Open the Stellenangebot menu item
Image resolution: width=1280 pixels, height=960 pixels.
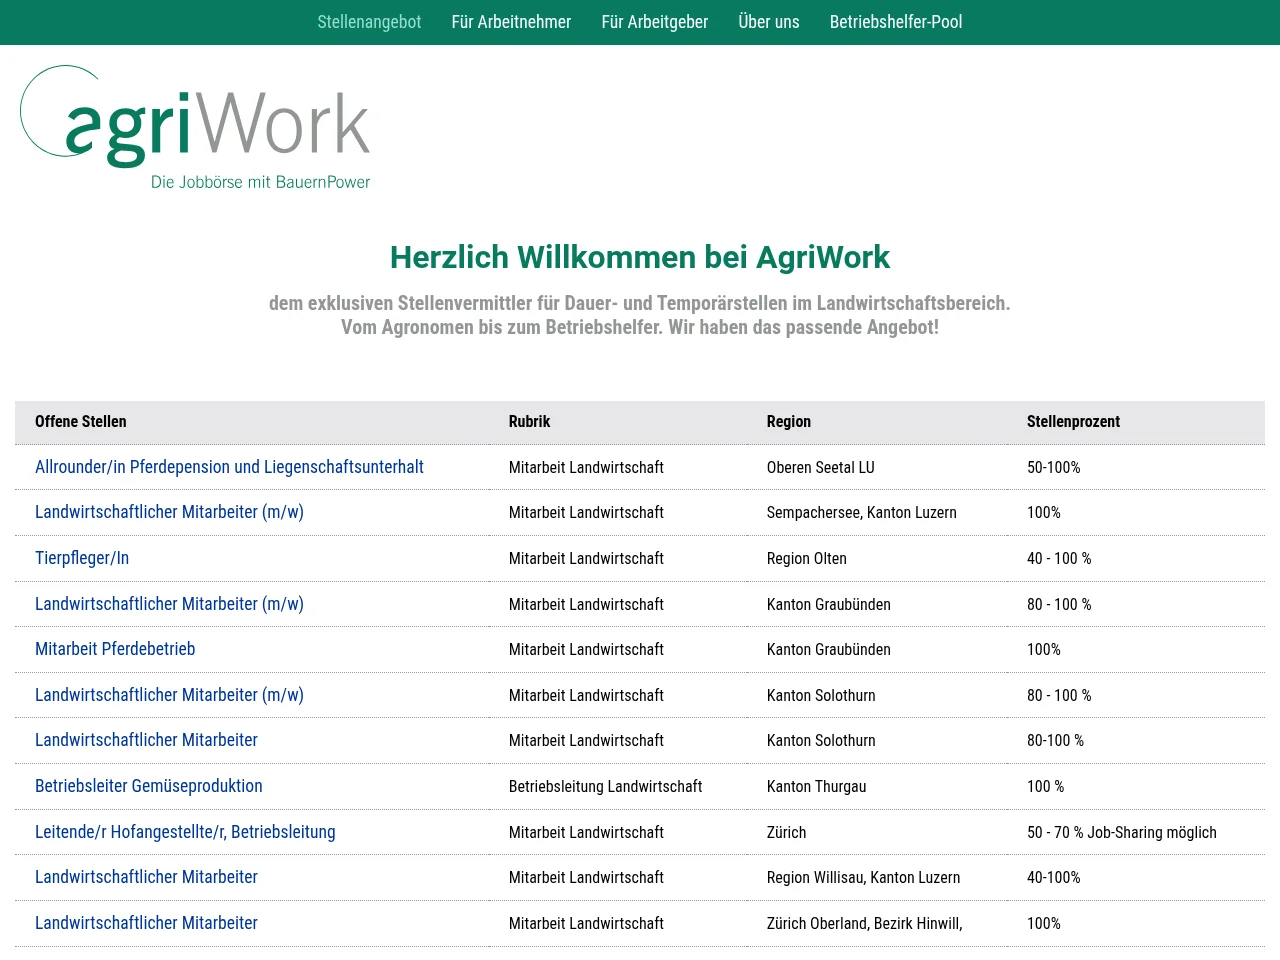tap(369, 22)
